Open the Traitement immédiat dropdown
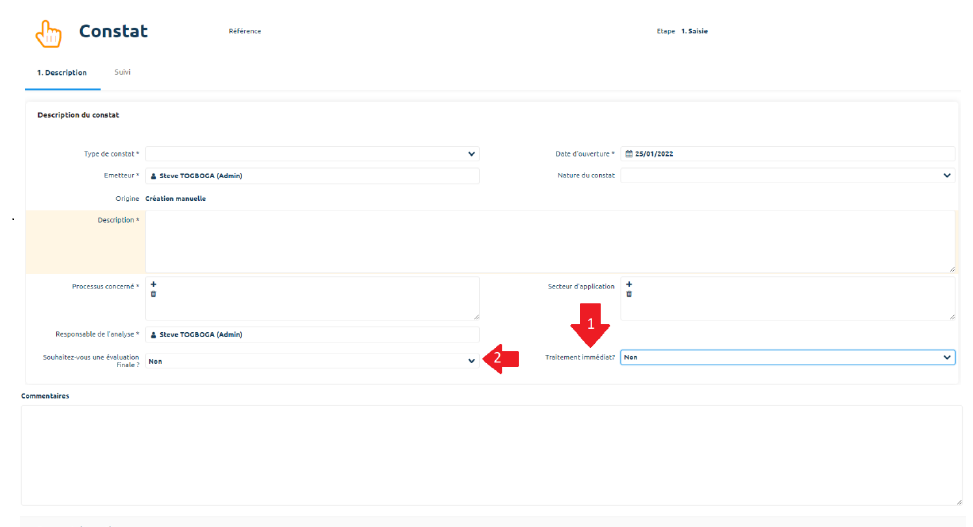Screen dimensions: 973x527 point(787,357)
